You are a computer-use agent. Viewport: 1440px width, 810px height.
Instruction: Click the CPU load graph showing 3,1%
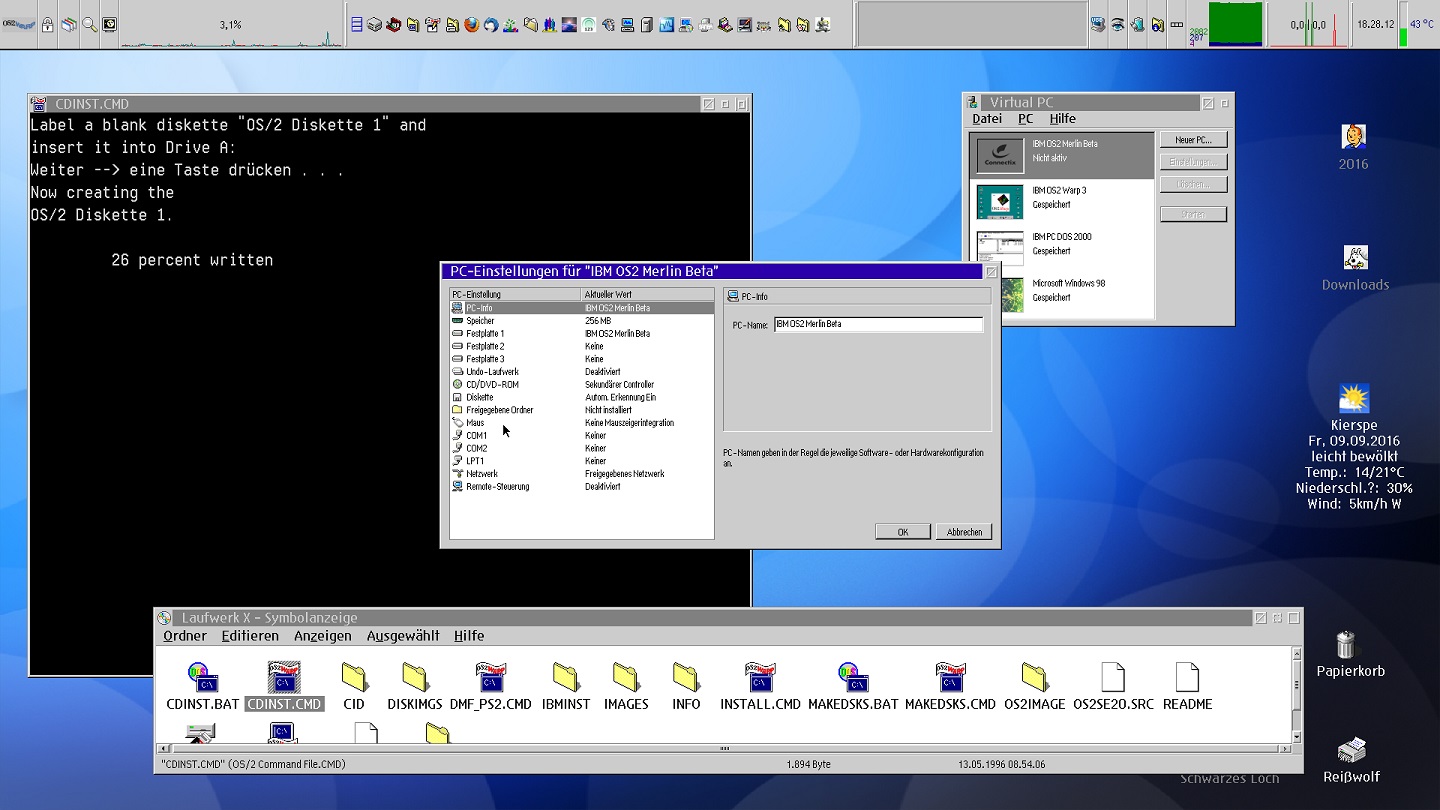tap(231, 25)
